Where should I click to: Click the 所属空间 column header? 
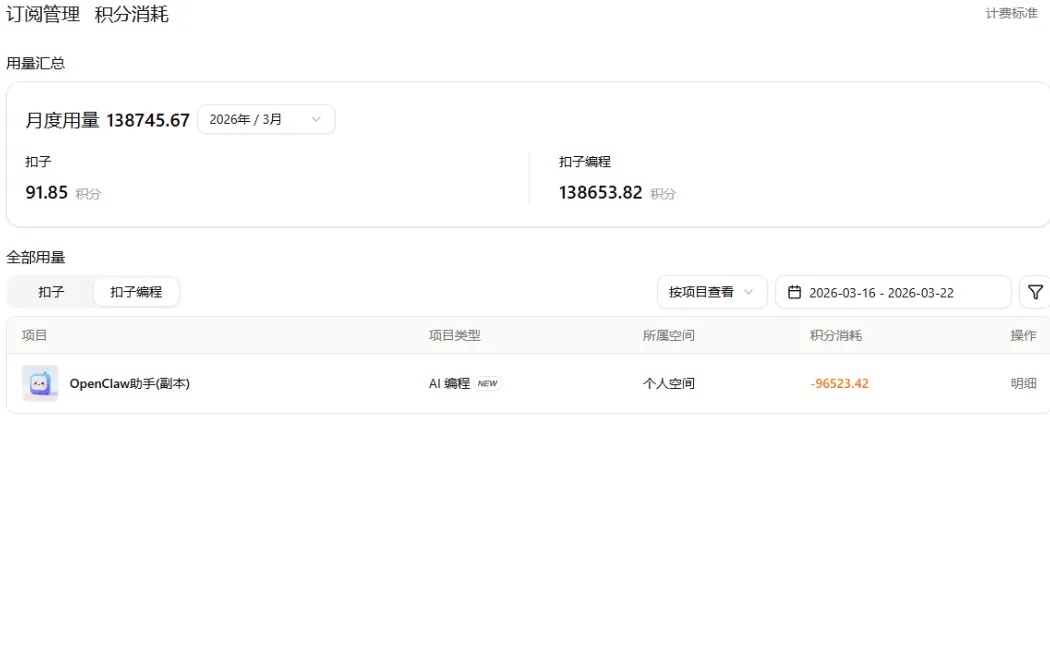point(668,335)
